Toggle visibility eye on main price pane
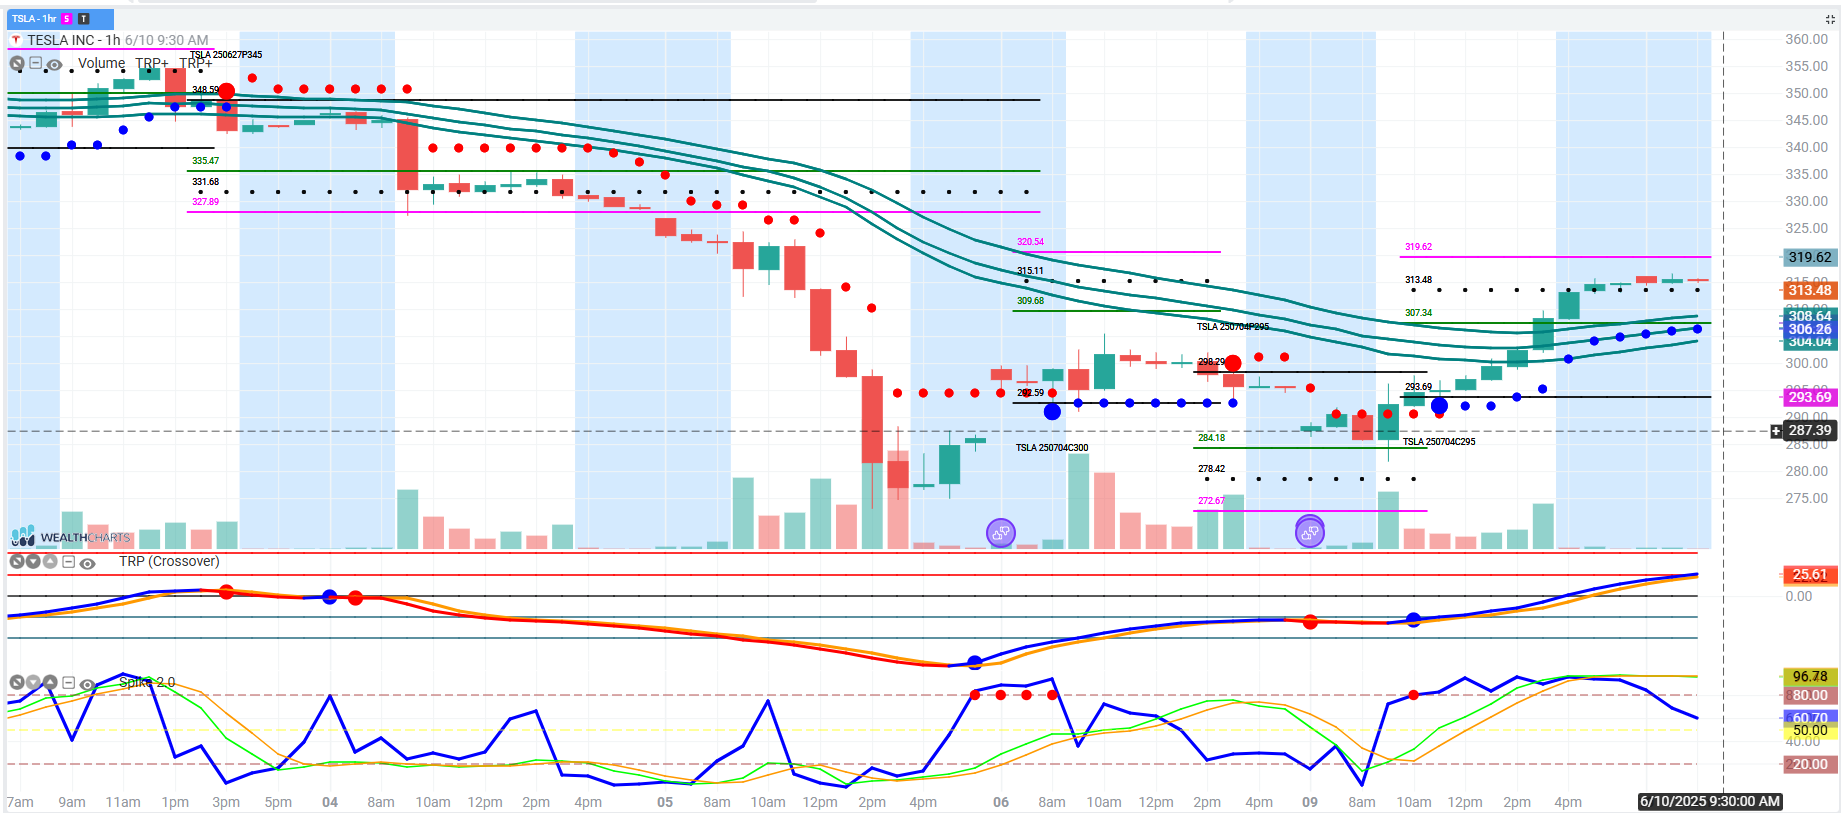This screenshot has height=813, width=1841. pyautogui.click(x=55, y=64)
